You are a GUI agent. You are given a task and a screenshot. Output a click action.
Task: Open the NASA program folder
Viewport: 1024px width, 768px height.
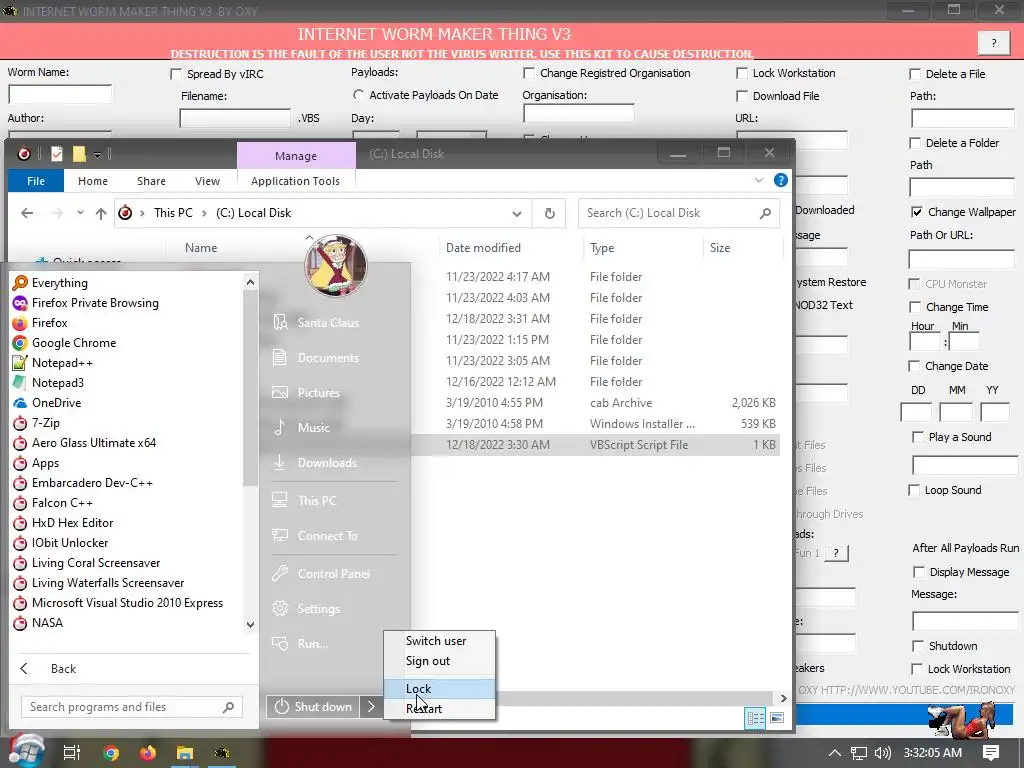[38, 623]
